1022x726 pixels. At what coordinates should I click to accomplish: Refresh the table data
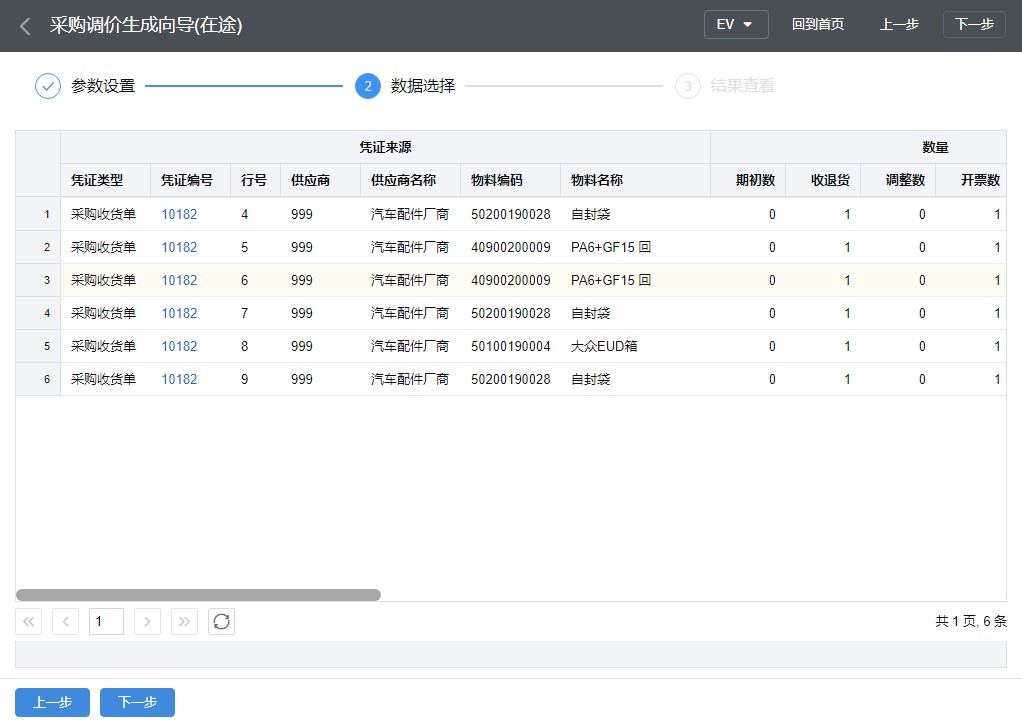(x=222, y=622)
